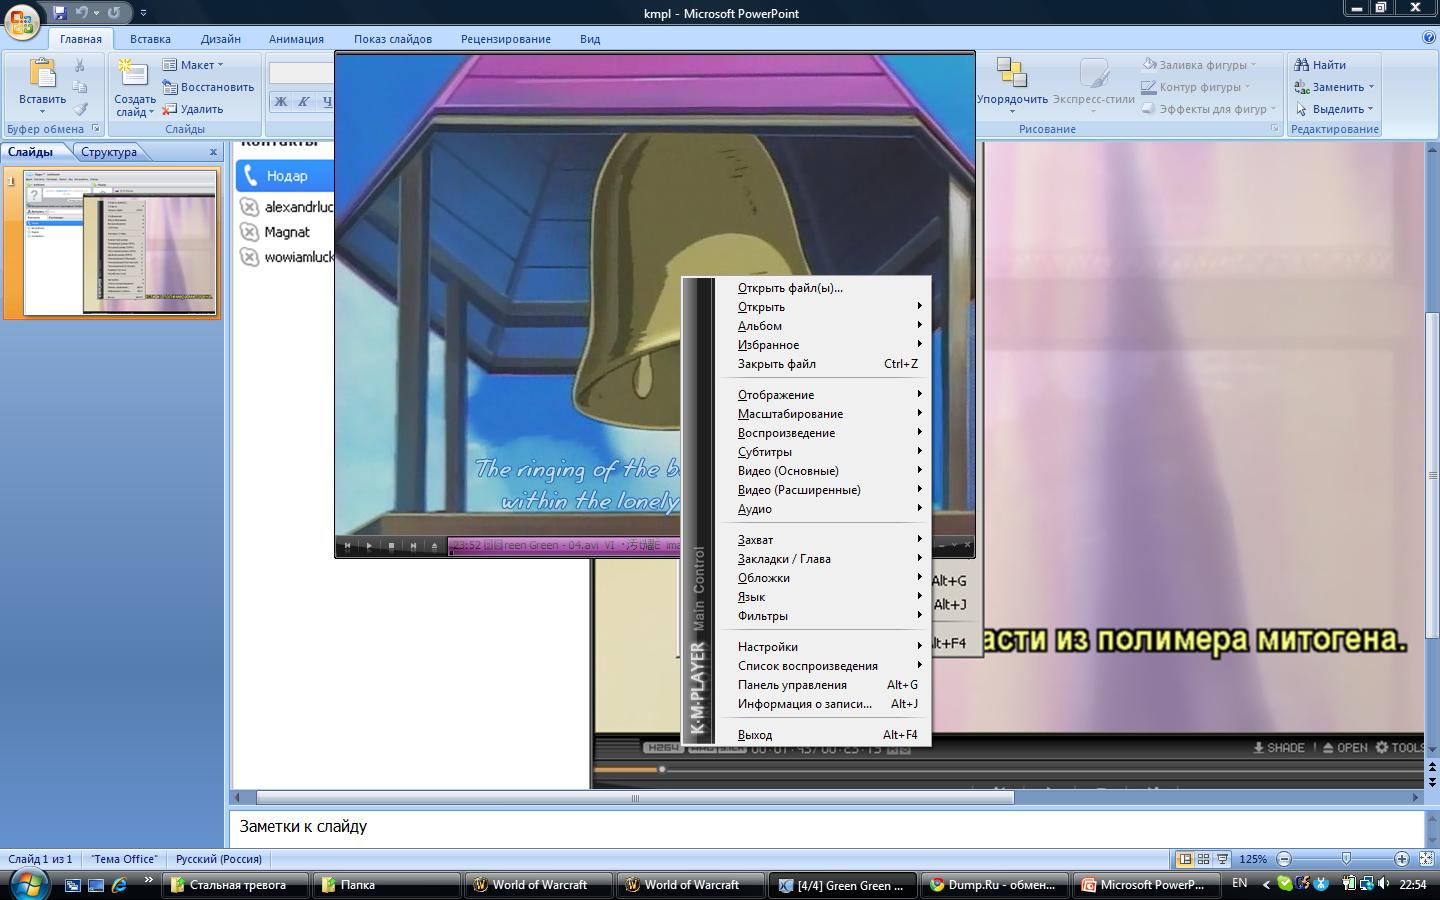Open Папка folder taskbar button
The height and width of the screenshot is (900, 1440).
click(x=386, y=885)
